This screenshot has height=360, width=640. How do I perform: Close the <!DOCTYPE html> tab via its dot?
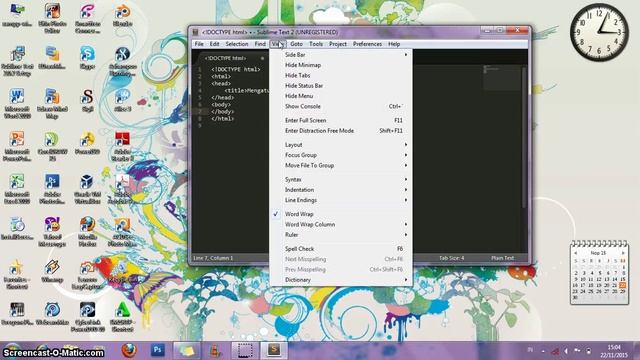(x=262, y=58)
